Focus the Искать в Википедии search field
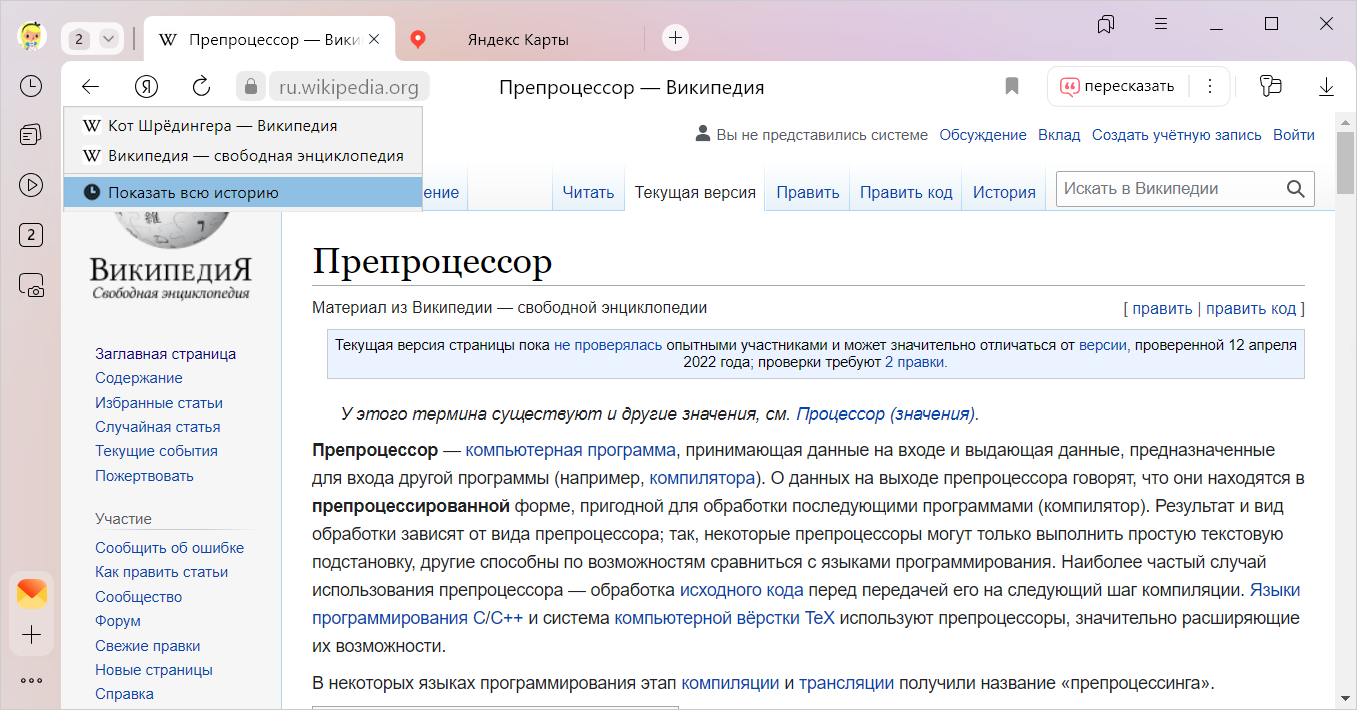The height and width of the screenshot is (710, 1357). click(1170, 189)
